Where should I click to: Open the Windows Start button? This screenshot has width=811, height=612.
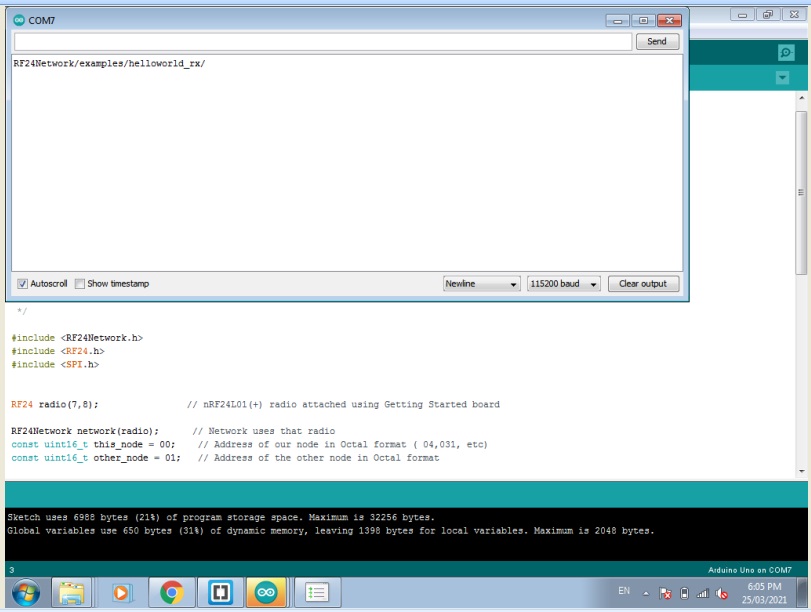(25, 593)
